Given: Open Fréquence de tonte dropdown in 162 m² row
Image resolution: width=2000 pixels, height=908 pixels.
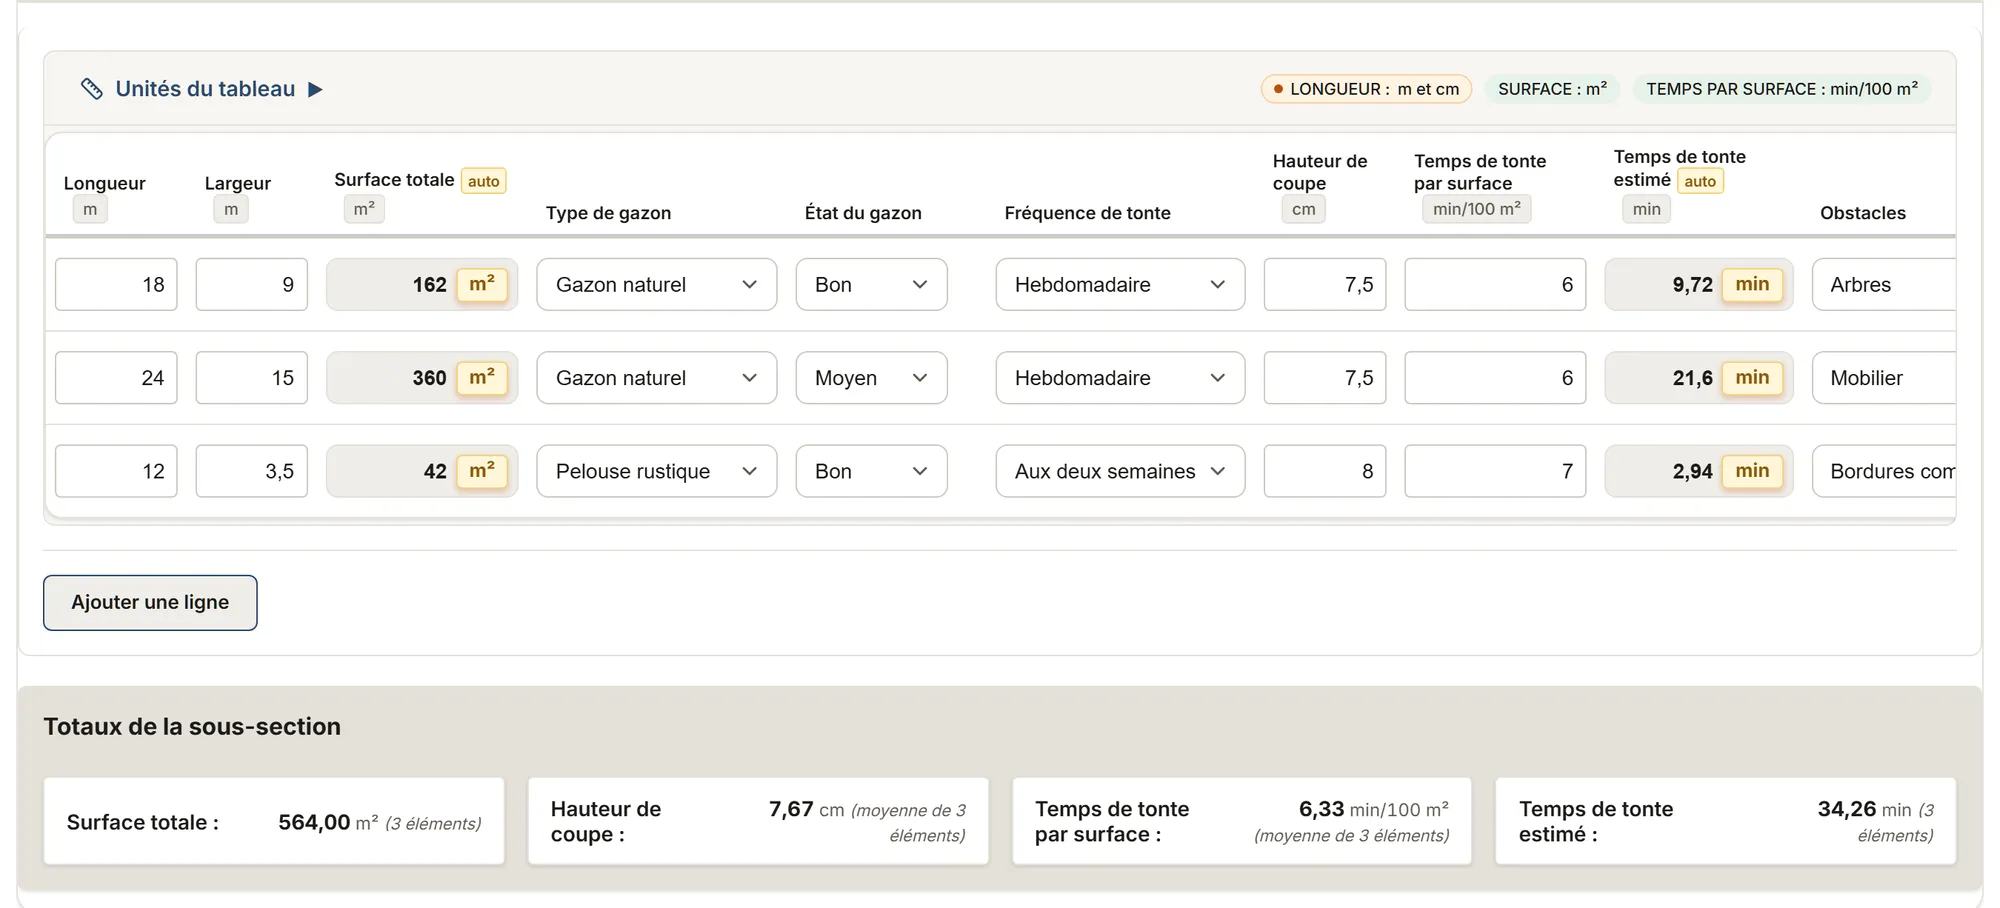Looking at the screenshot, I should point(1120,285).
